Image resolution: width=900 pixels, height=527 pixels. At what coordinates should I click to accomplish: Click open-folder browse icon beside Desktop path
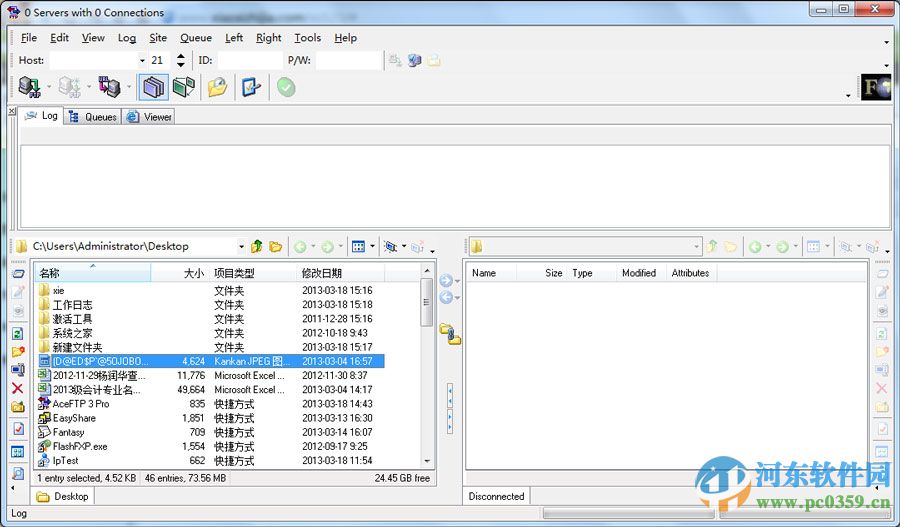pyautogui.click(x=276, y=246)
